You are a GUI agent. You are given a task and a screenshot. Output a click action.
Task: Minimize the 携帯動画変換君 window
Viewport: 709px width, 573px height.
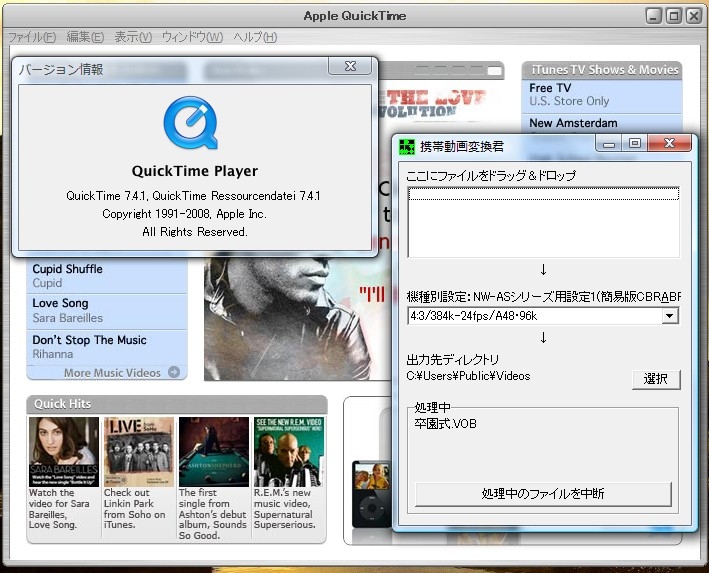coord(609,144)
